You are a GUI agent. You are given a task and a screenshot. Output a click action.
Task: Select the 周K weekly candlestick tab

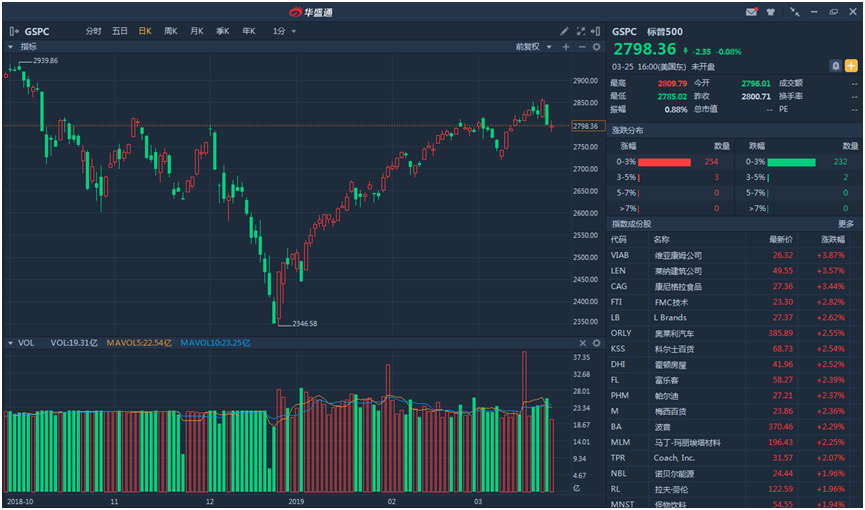pyautogui.click(x=170, y=31)
